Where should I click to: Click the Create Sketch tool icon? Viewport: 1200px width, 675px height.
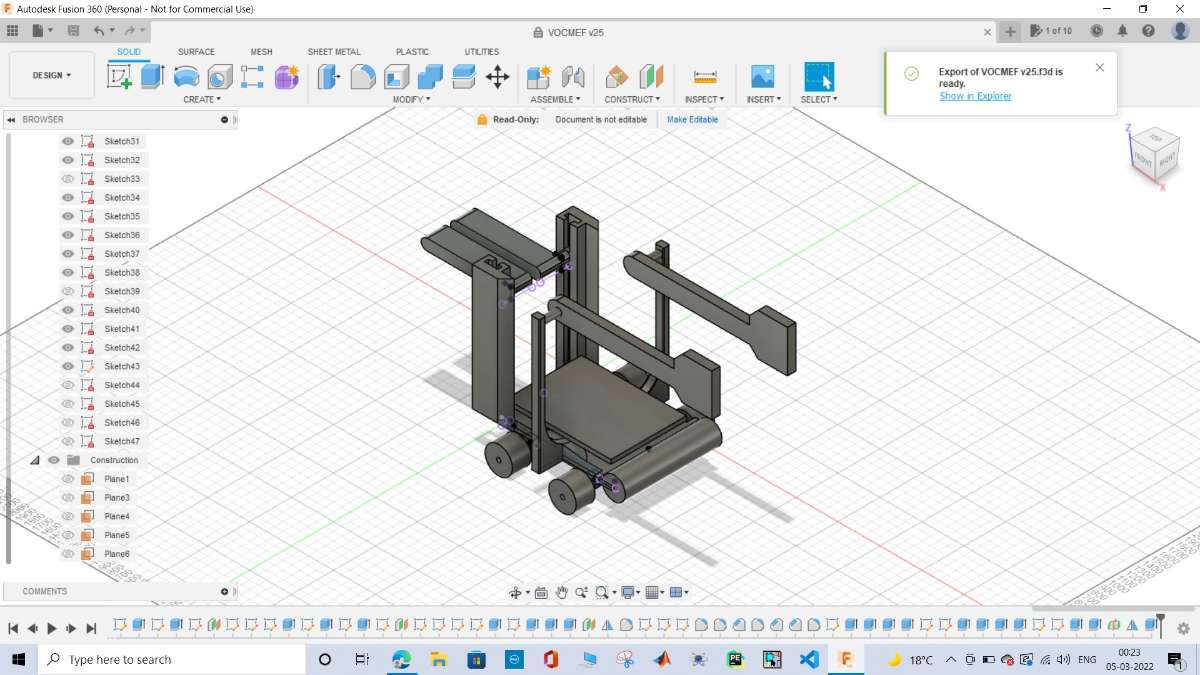120,77
